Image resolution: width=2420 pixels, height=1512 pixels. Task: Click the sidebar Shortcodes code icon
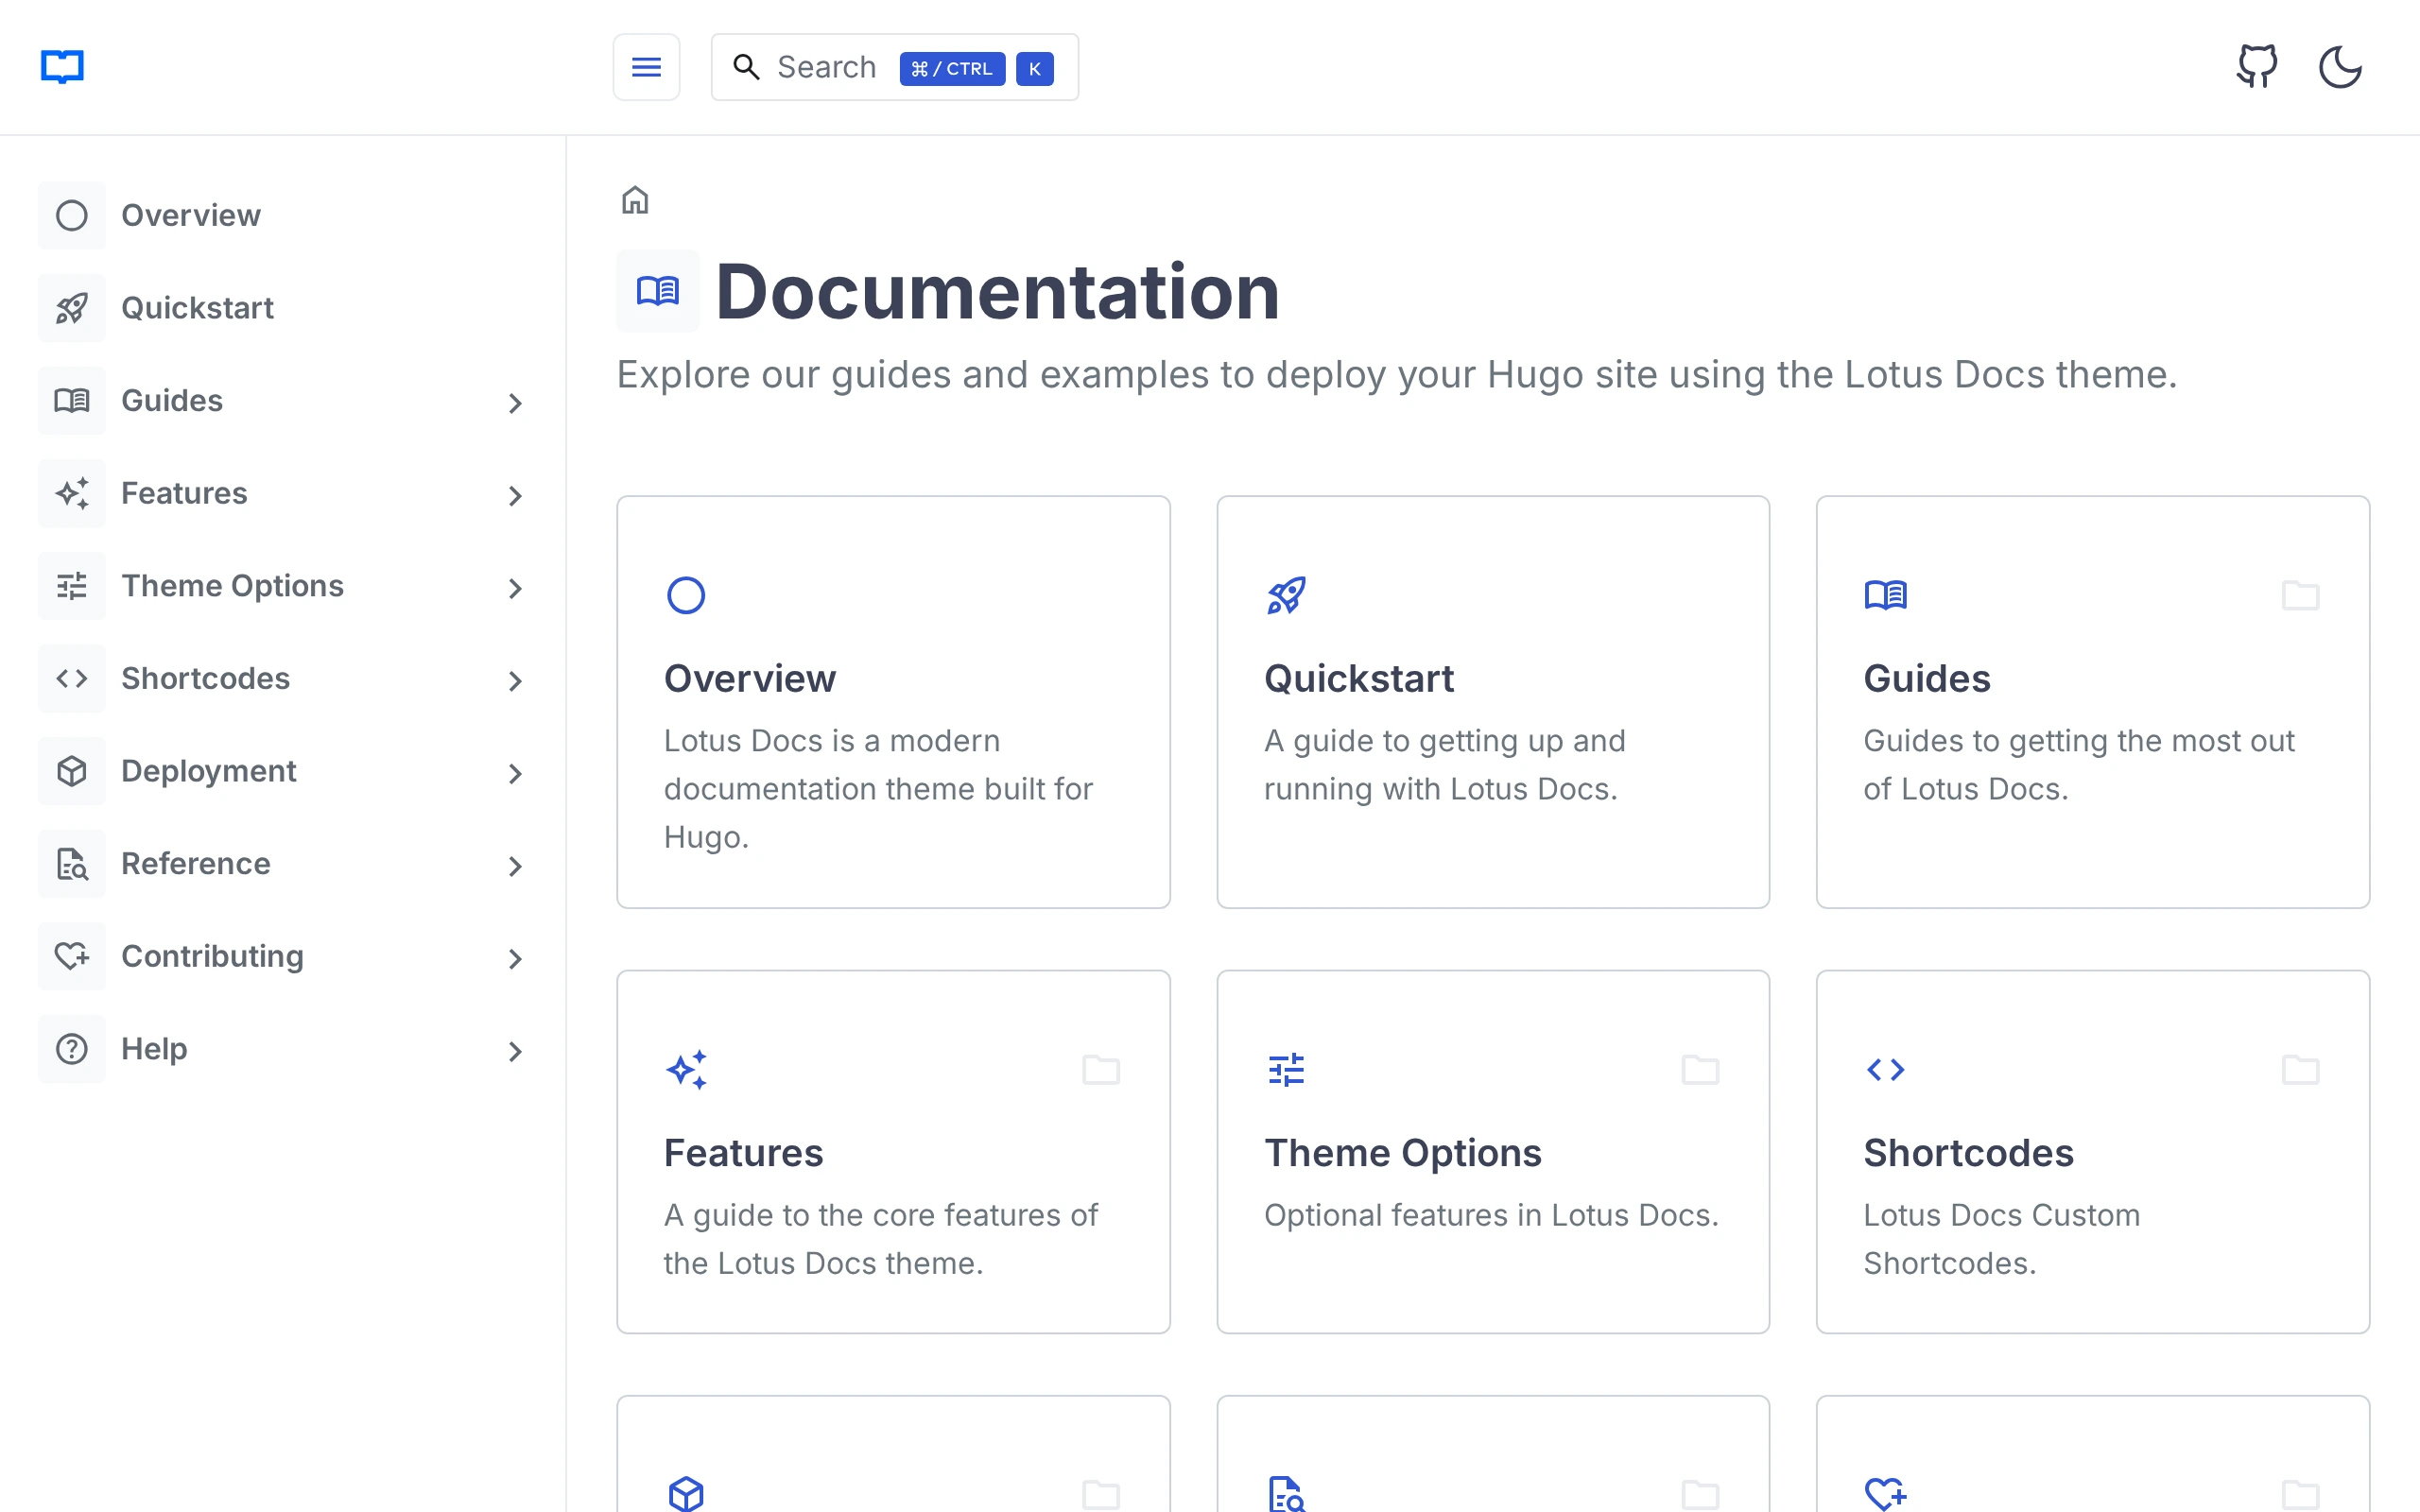(x=72, y=679)
